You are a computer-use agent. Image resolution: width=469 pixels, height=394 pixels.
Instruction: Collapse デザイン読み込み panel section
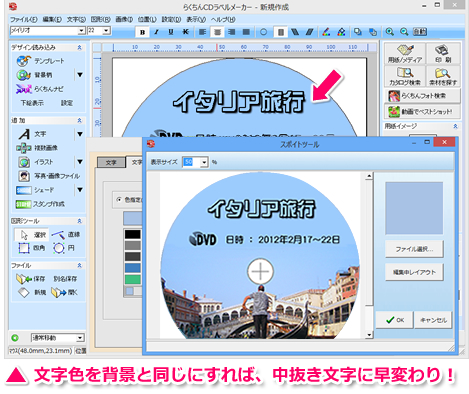79,48
